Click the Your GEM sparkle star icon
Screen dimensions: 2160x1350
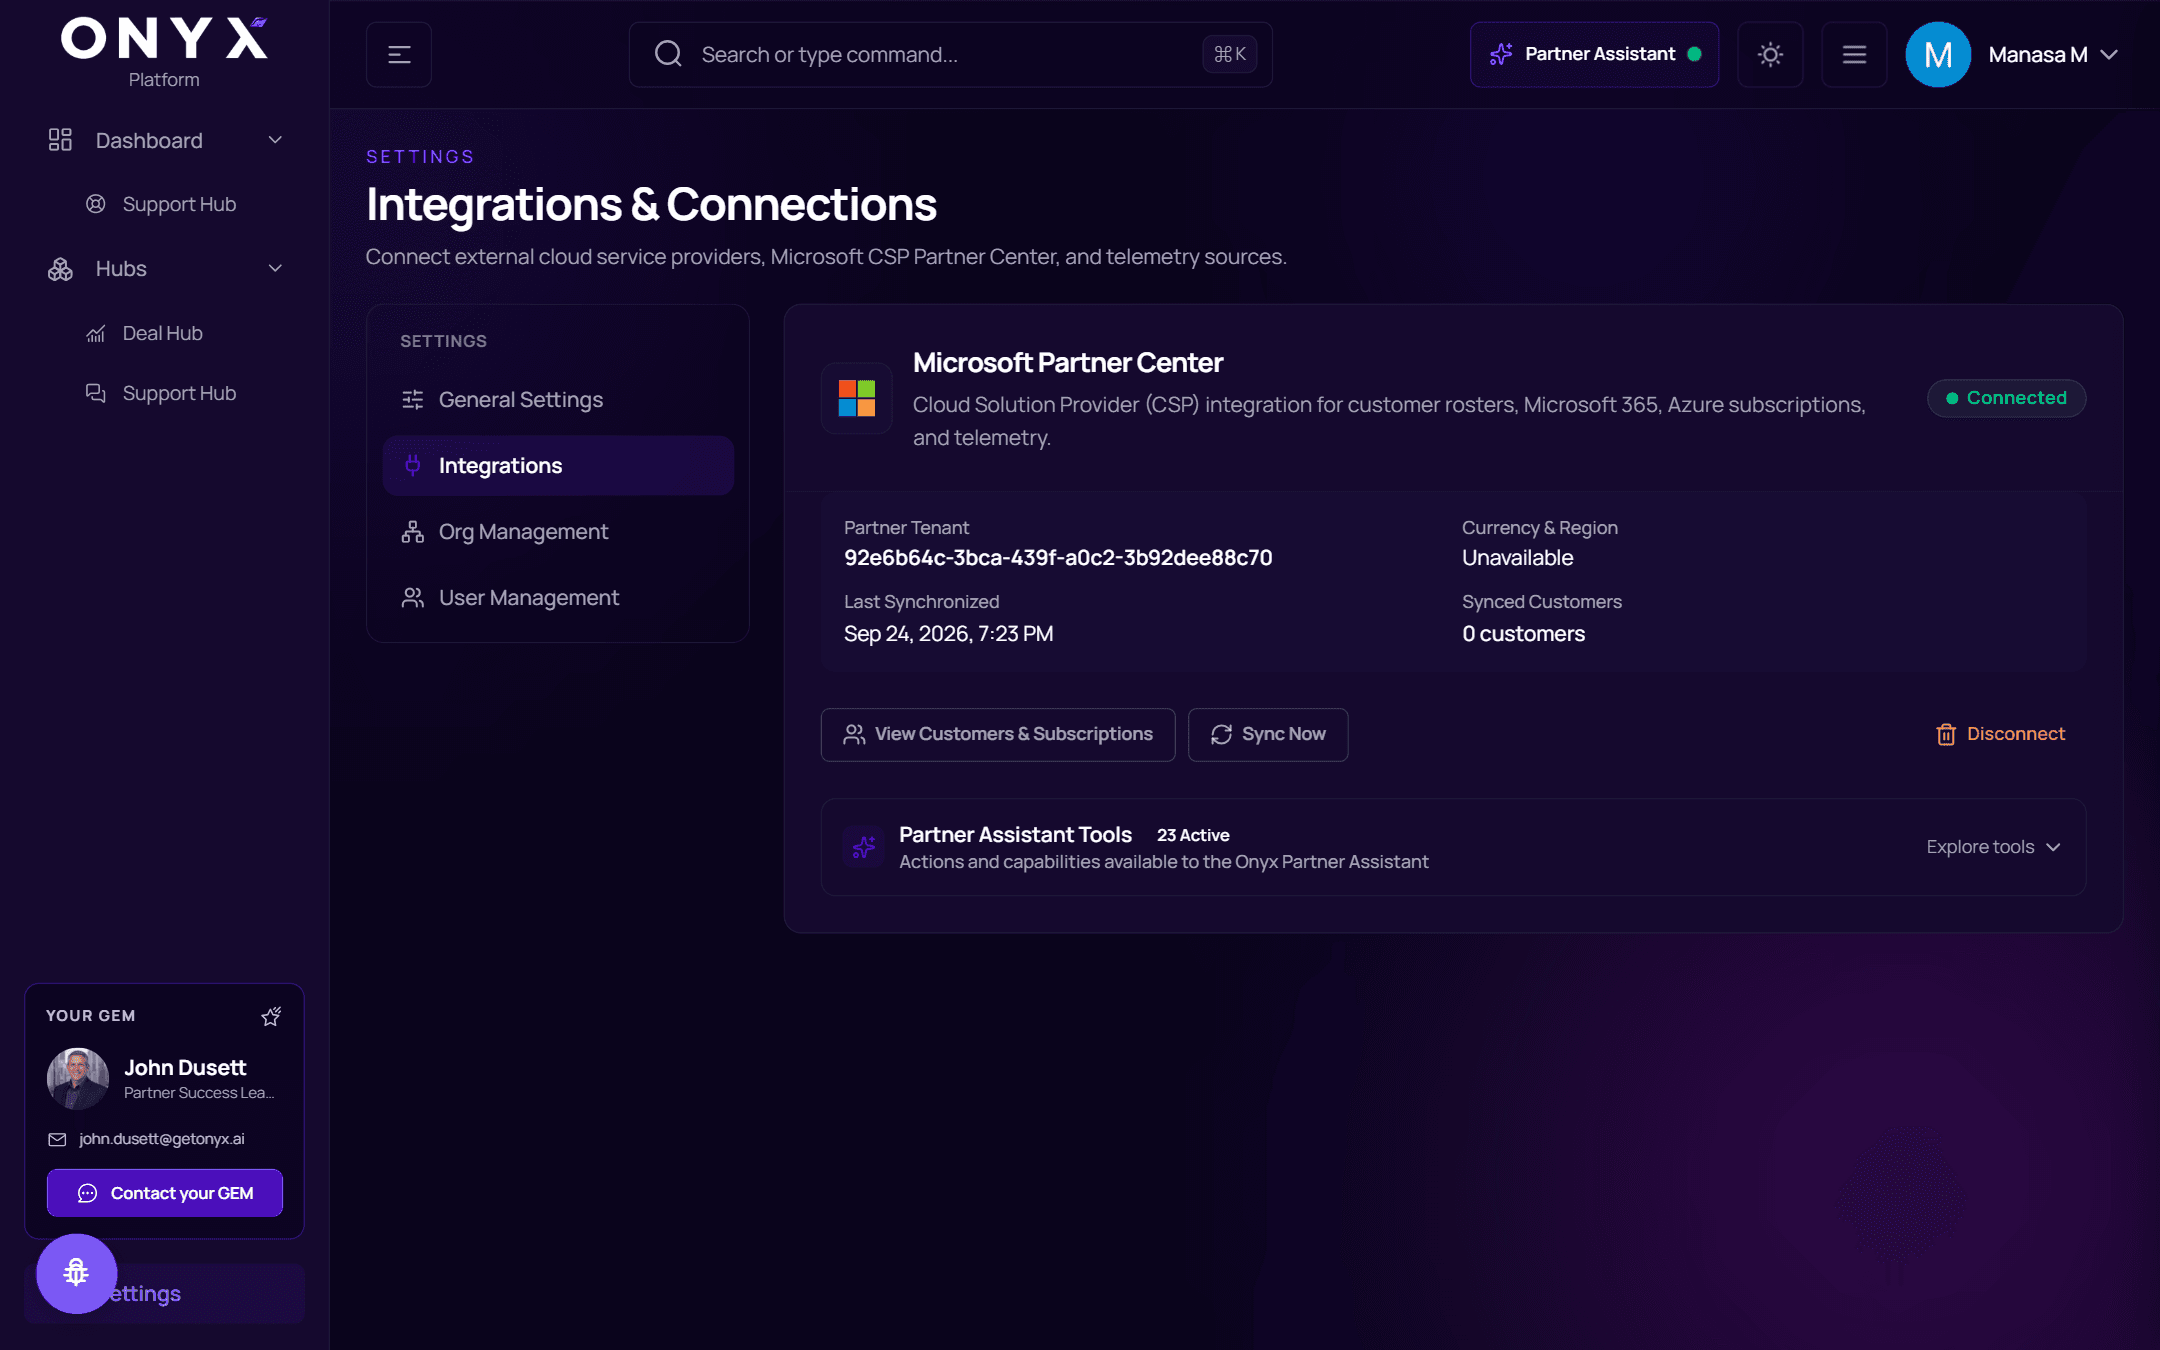click(271, 1017)
